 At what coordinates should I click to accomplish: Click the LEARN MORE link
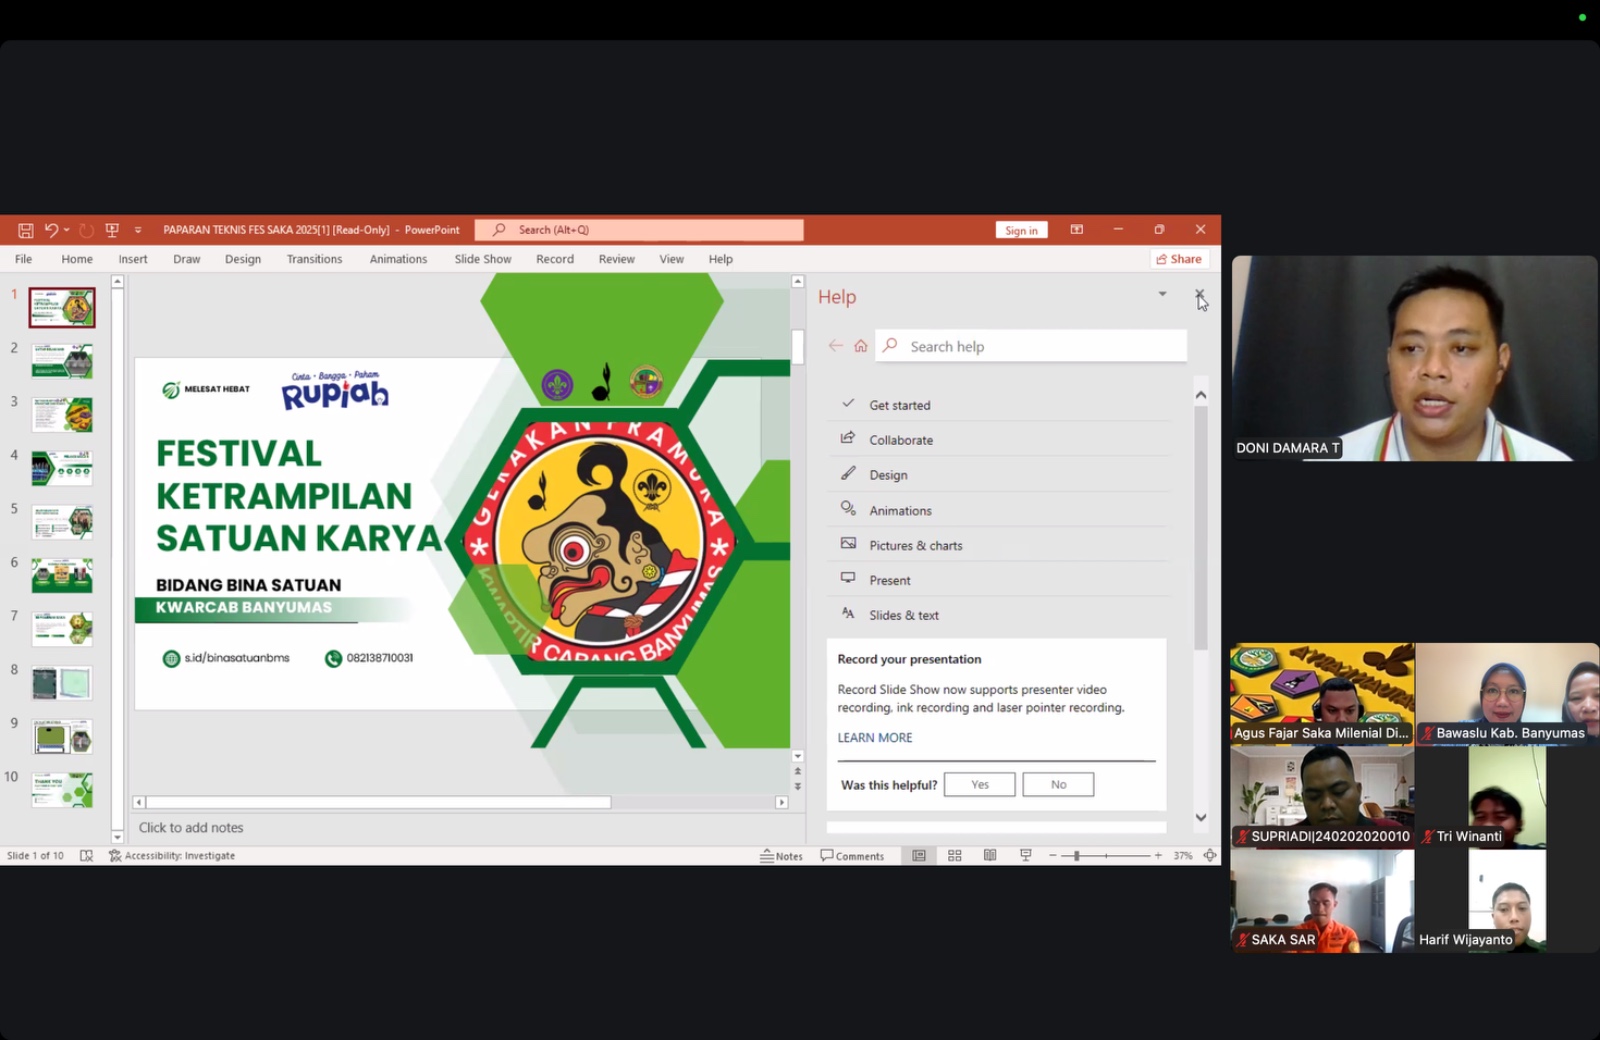875,738
